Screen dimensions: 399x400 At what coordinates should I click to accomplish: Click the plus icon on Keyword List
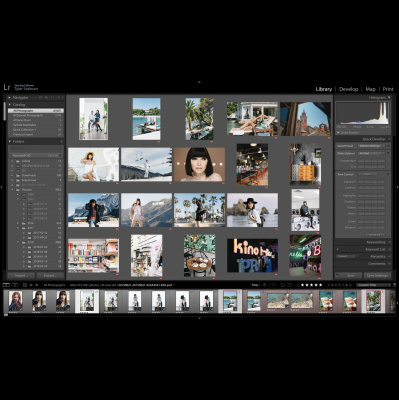click(x=337, y=249)
